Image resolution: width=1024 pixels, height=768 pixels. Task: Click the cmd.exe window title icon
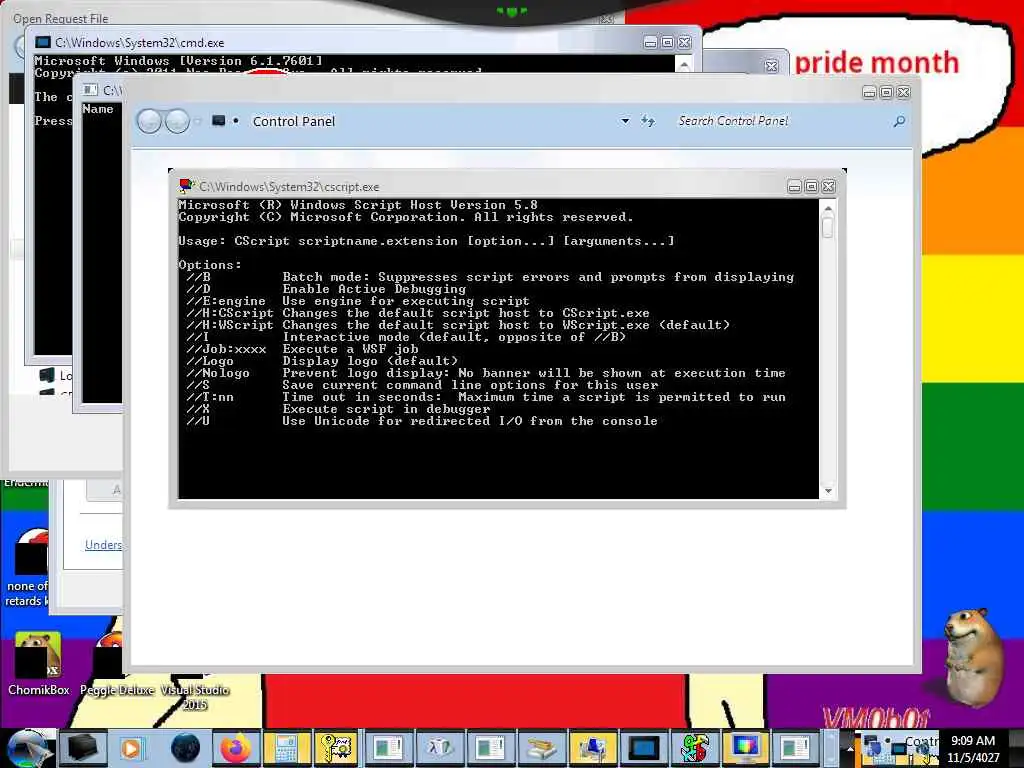click(x=43, y=42)
